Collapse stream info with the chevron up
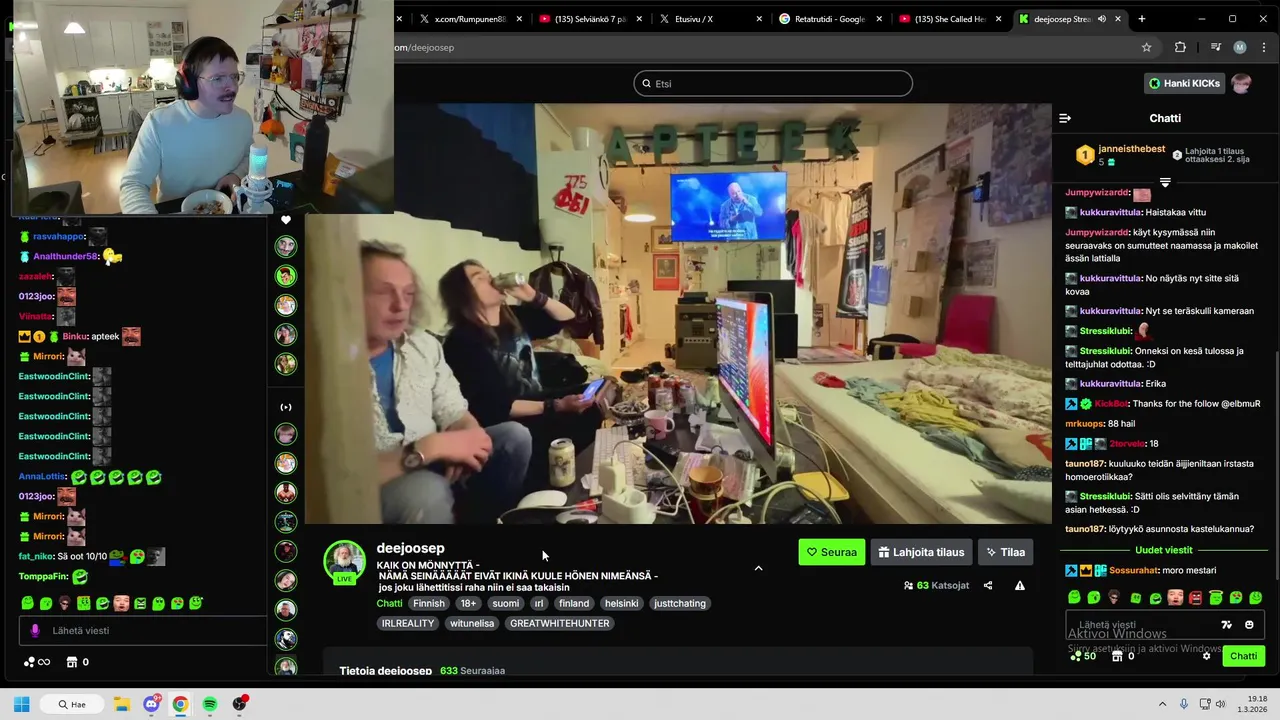 (x=758, y=568)
